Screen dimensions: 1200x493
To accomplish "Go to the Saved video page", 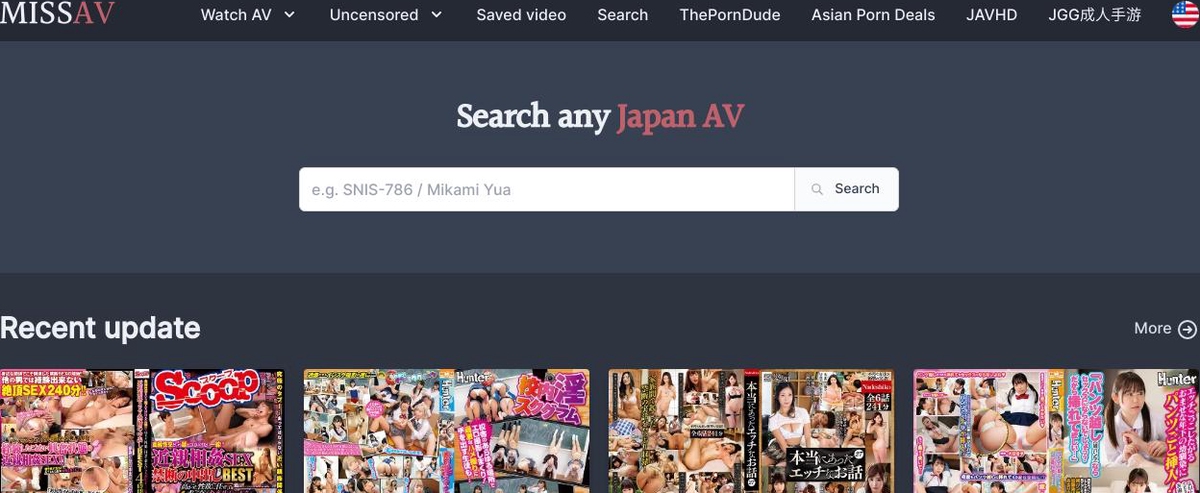I will [x=521, y=15].
